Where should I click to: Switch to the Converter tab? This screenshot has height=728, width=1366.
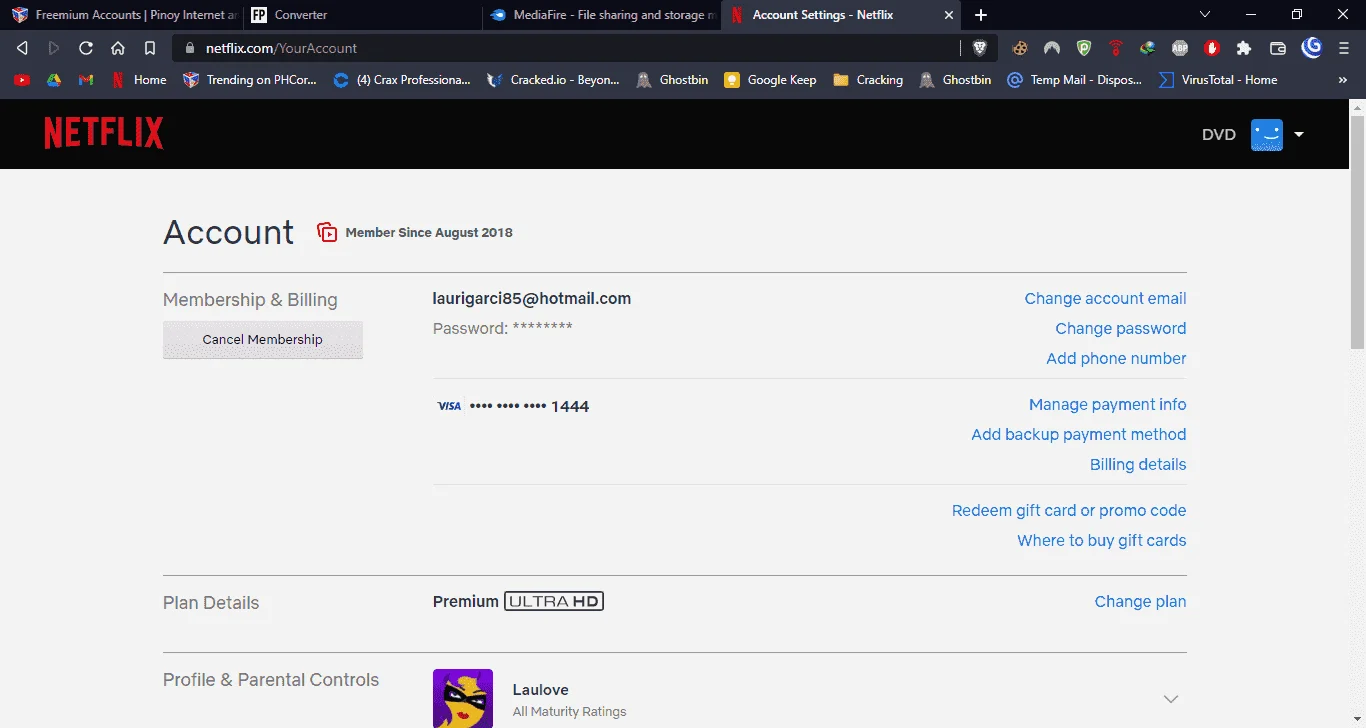(360, 15)
